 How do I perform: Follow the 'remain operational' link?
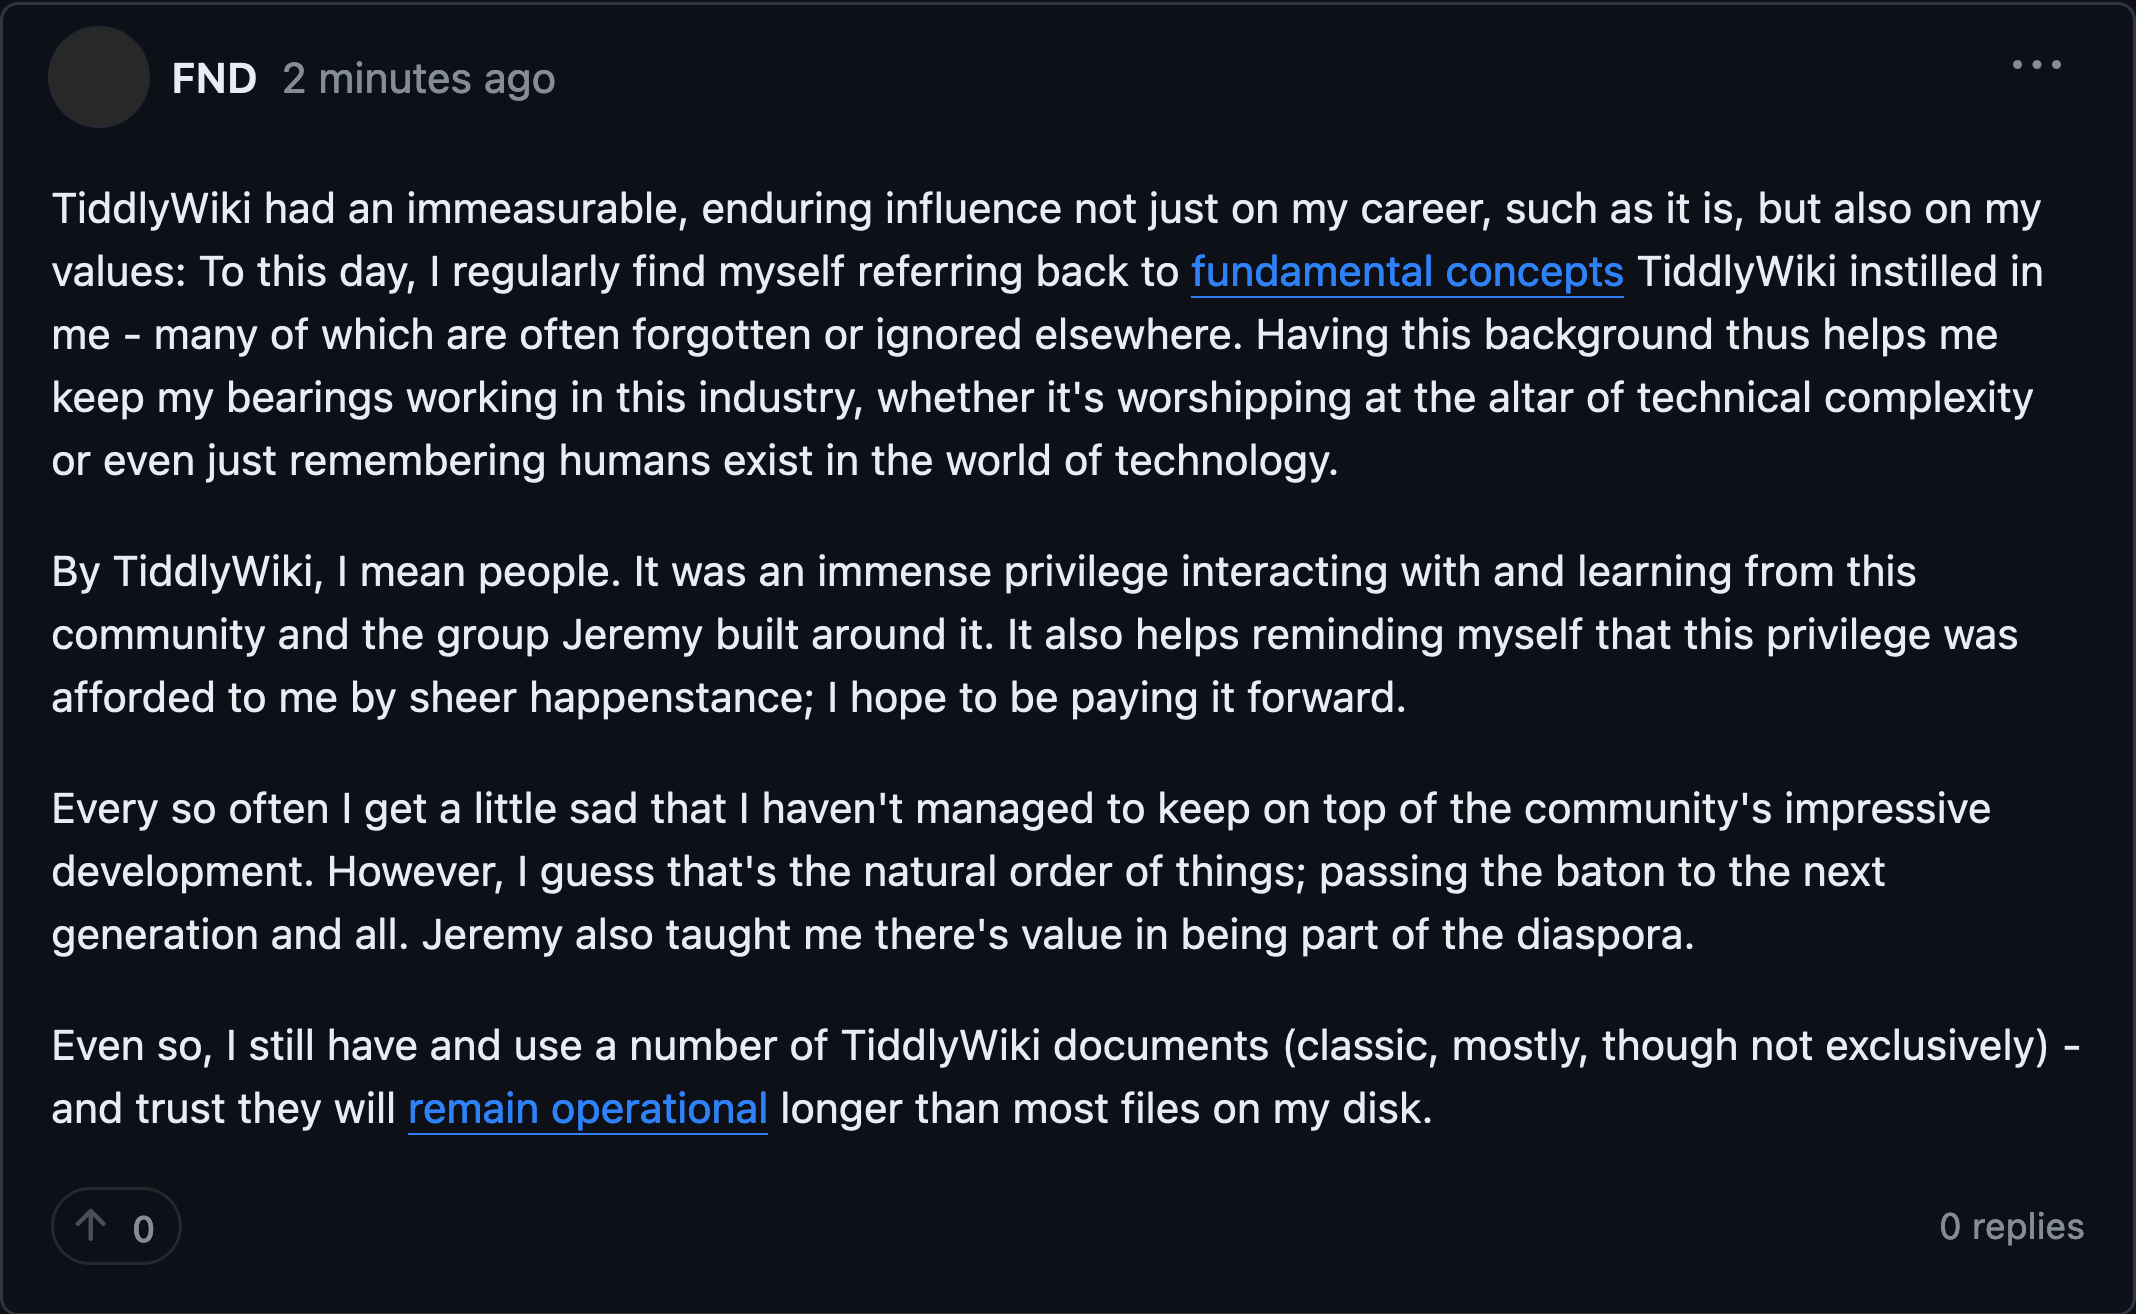(587, 1109)
